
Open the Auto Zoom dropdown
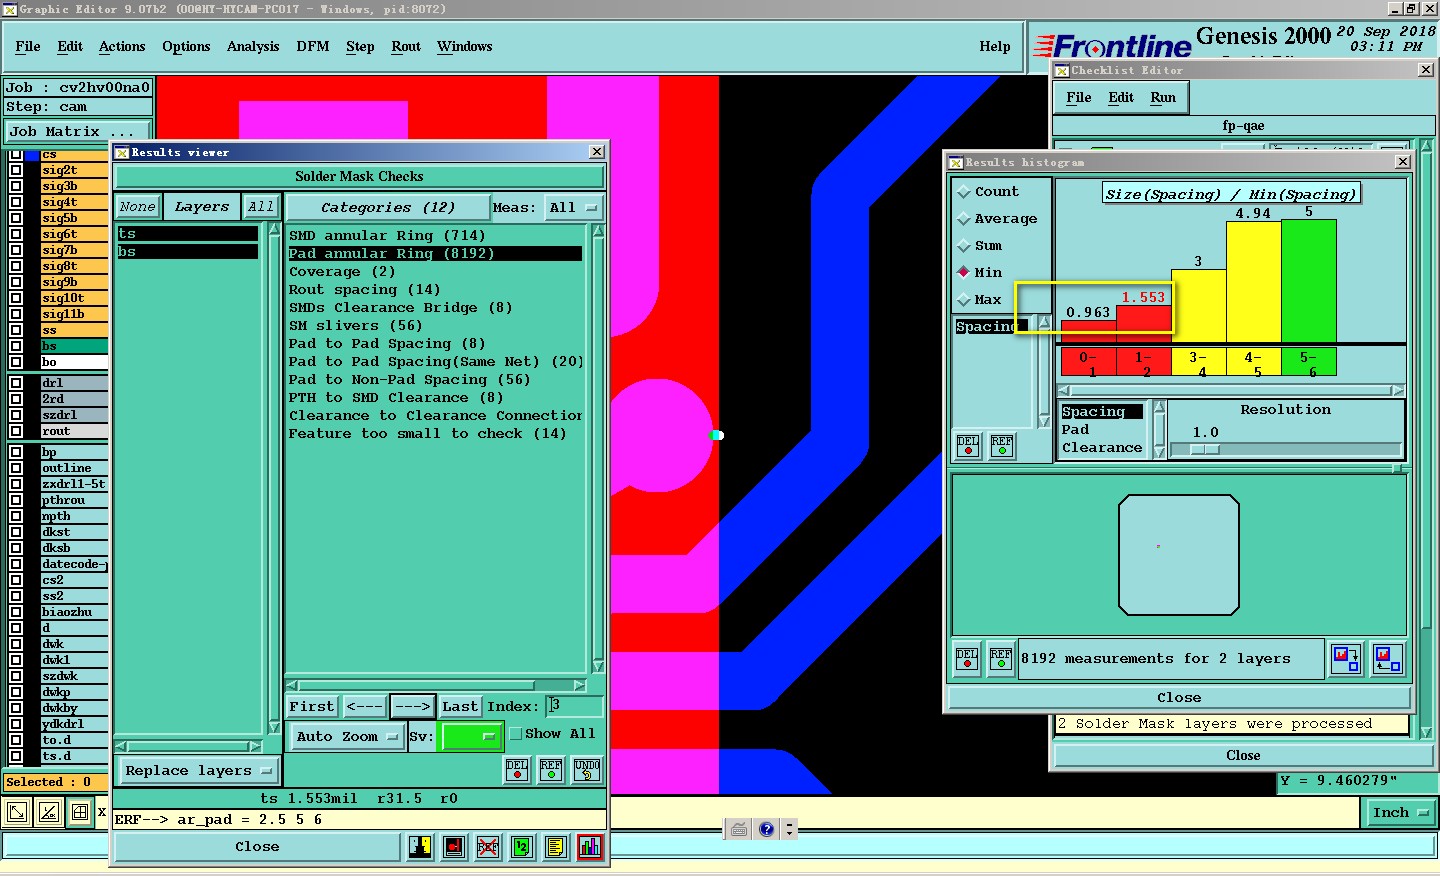(346, 737)
